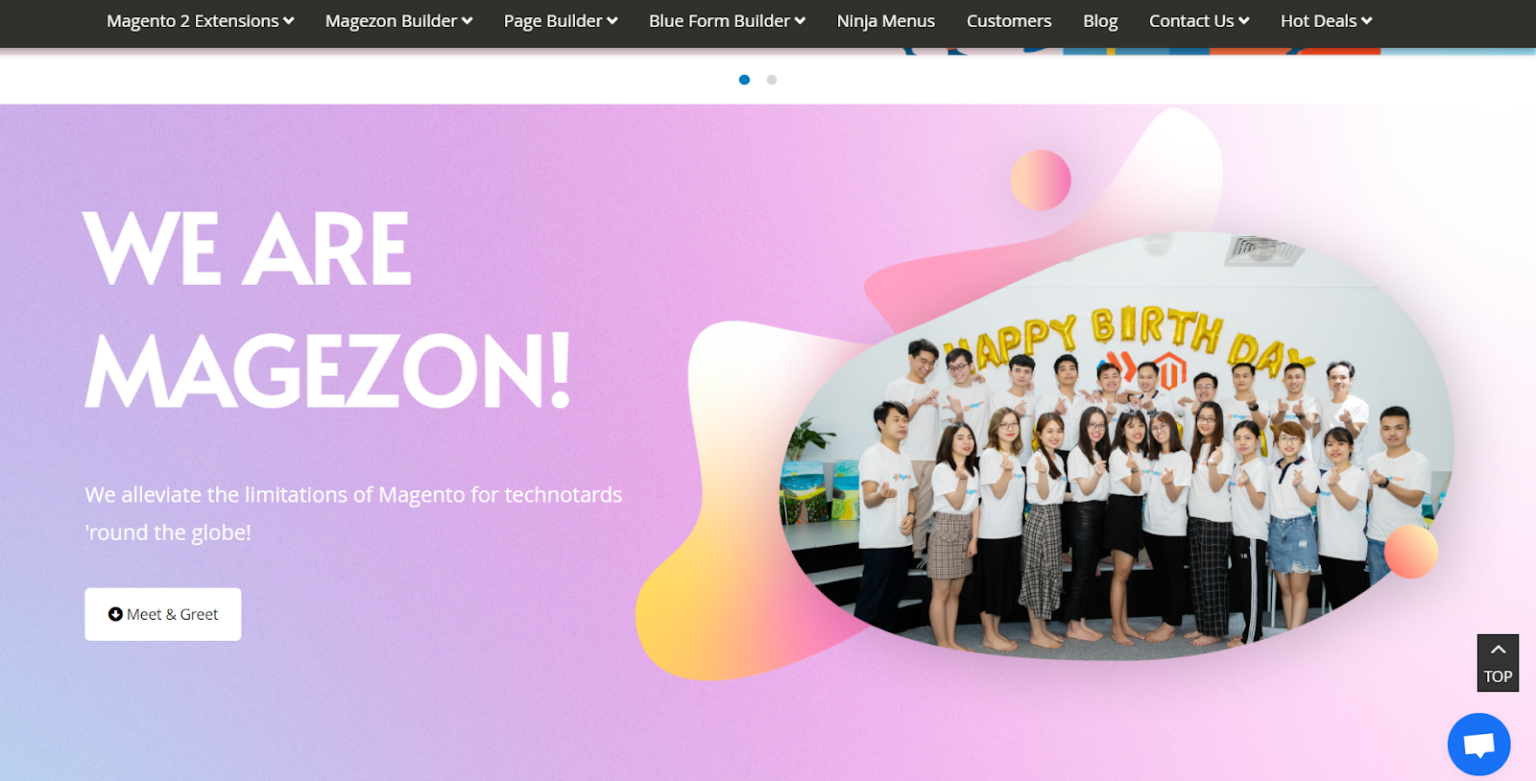Select the active first carousel dot
This screenshot has height=781, width=1536.
click(x=745, y=79)
